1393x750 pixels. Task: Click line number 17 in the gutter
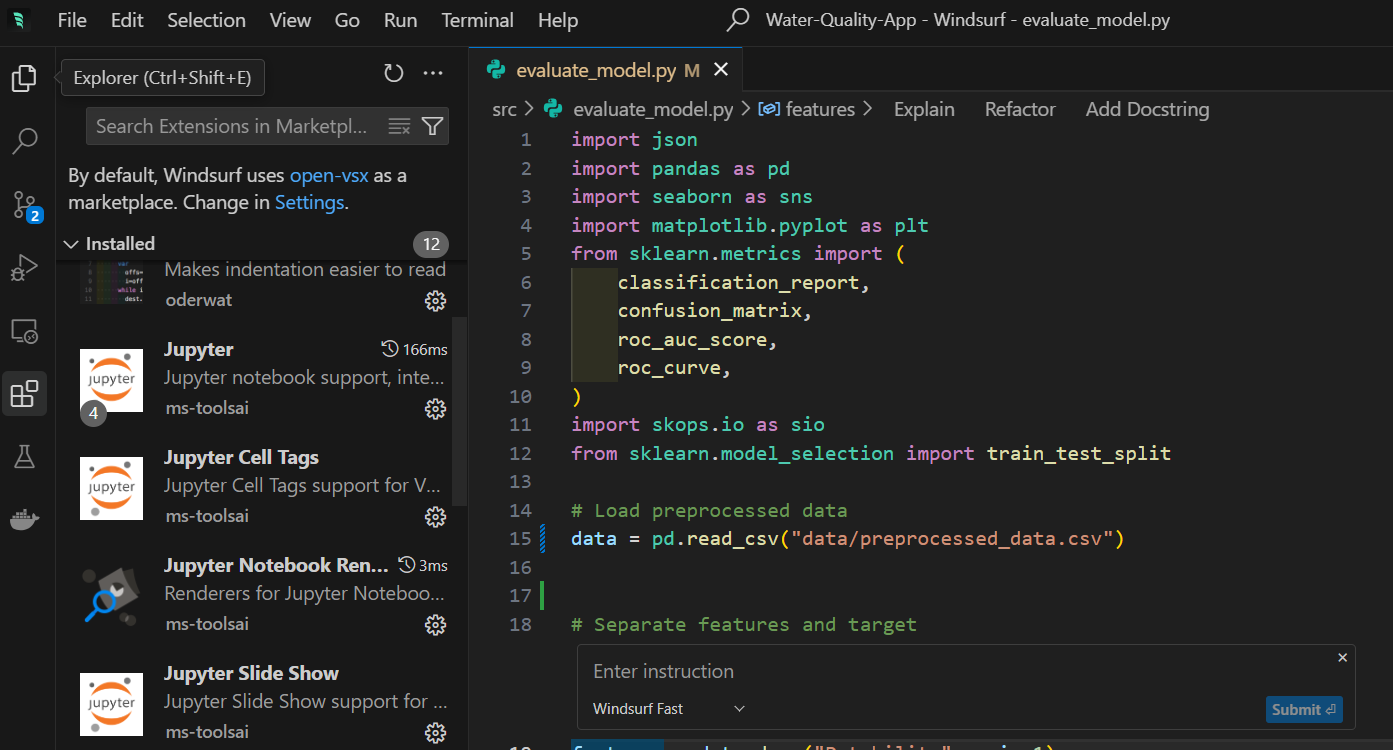point(520,596)
